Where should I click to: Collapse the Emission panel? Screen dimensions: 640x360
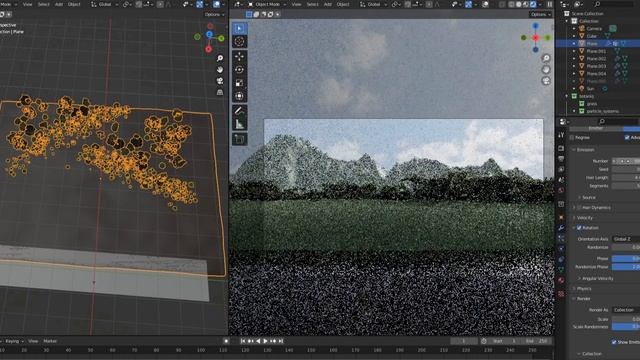click(585, 150)
